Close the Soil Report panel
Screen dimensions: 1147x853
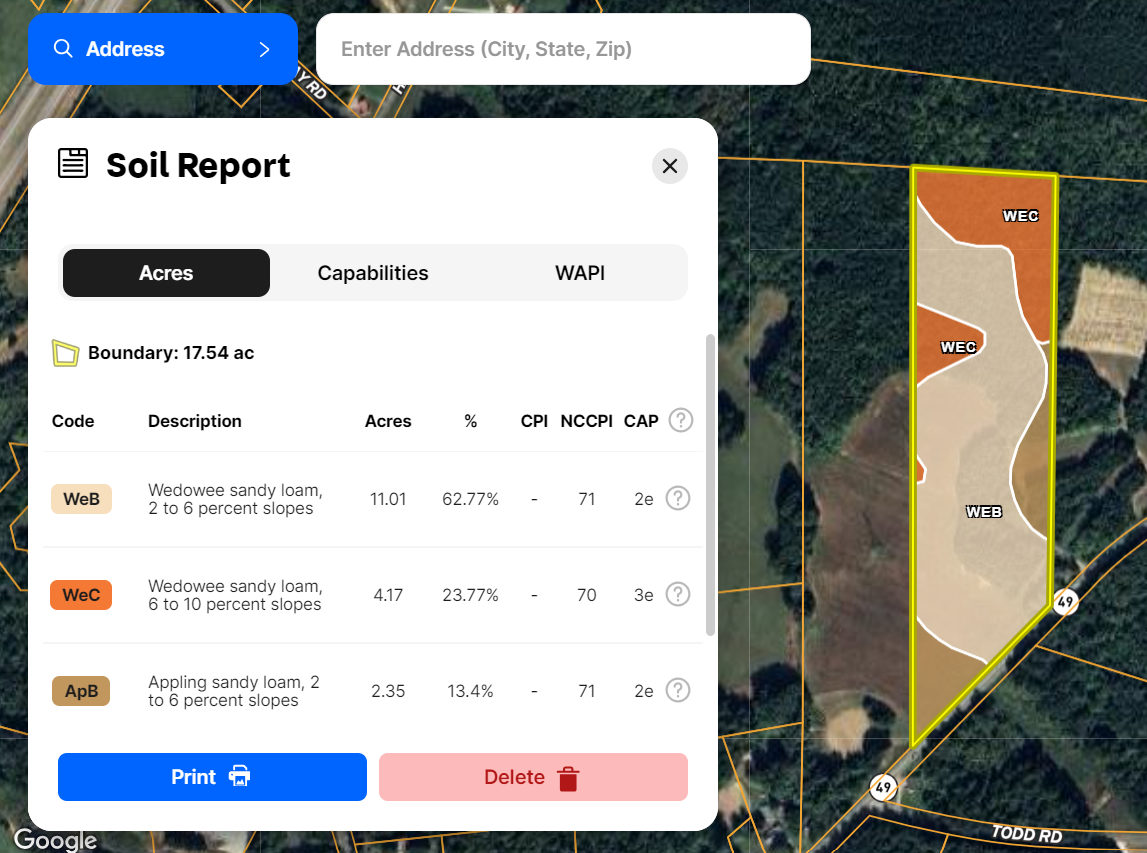[x=669, y=166]
